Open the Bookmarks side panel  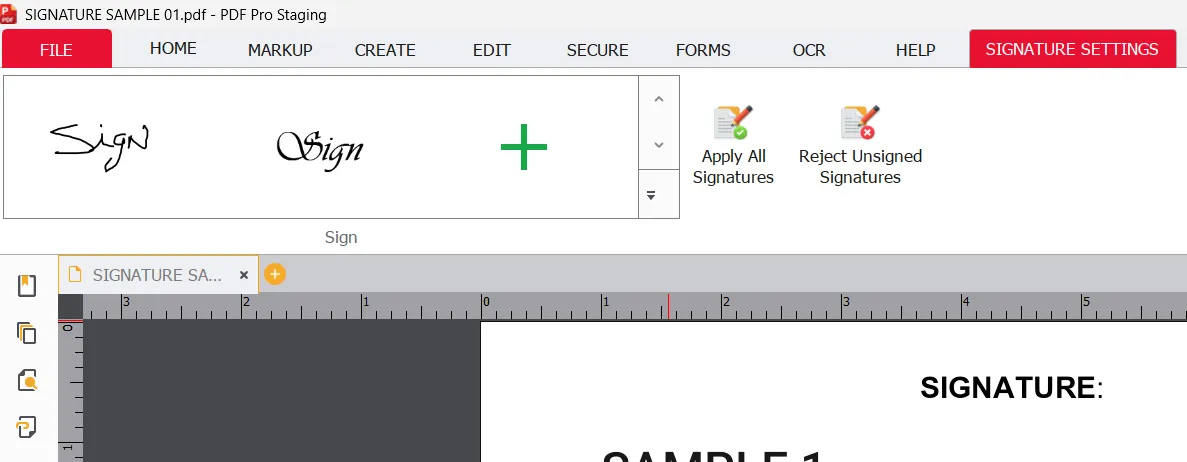tap(27, 285)
